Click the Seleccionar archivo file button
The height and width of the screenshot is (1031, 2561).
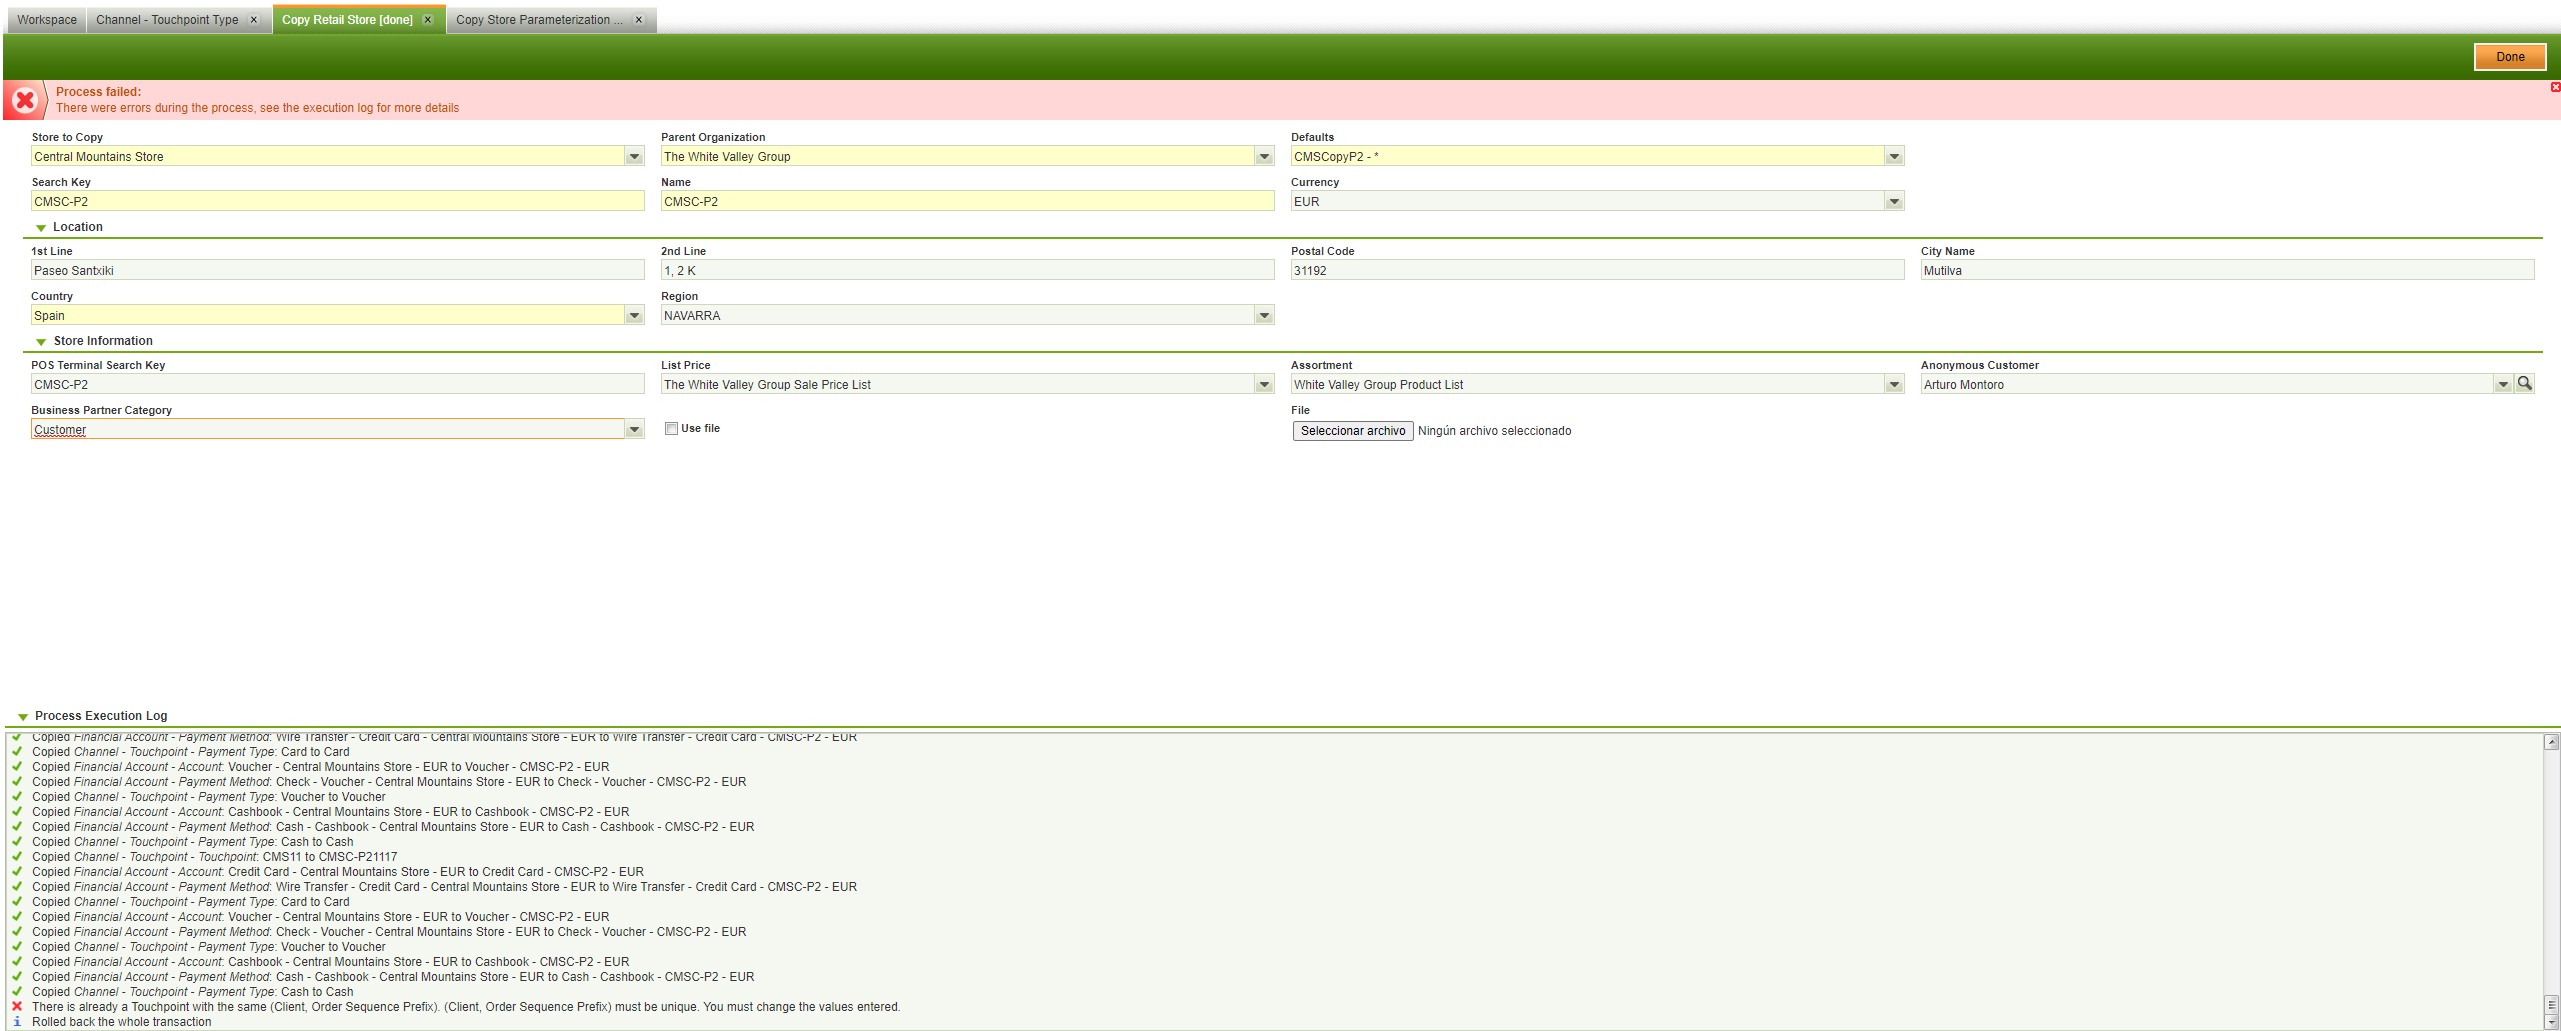(1352, 431)
